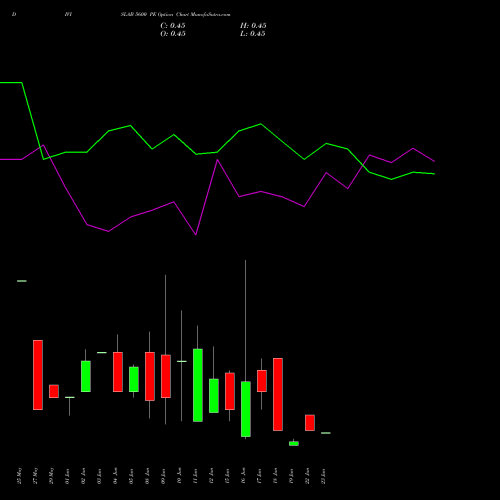
Task: Select the tall green candlestick above 11 Jun
Action: [198, 385]
